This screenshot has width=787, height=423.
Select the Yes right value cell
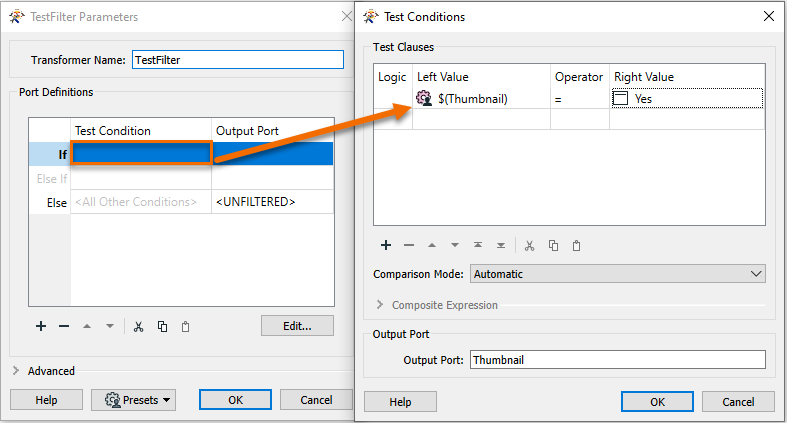click(687, 98)
